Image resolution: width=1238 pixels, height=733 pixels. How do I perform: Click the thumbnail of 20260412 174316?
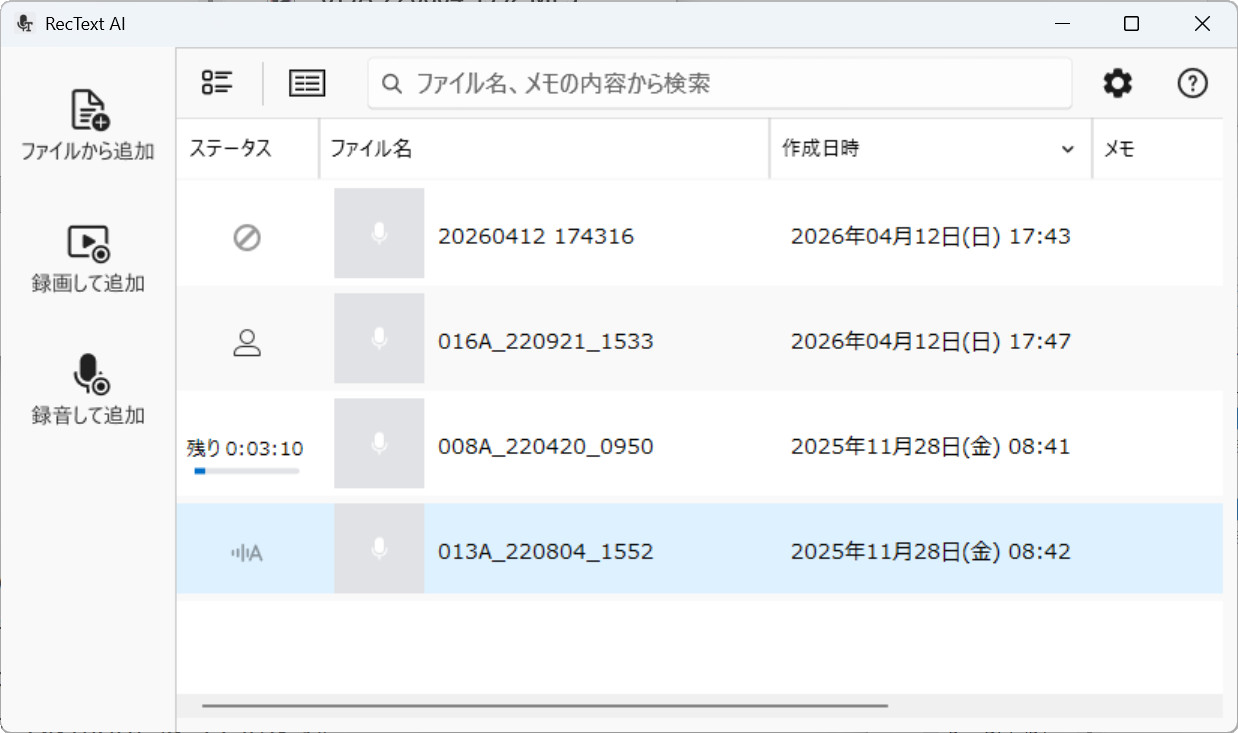[x=379, y=233]
